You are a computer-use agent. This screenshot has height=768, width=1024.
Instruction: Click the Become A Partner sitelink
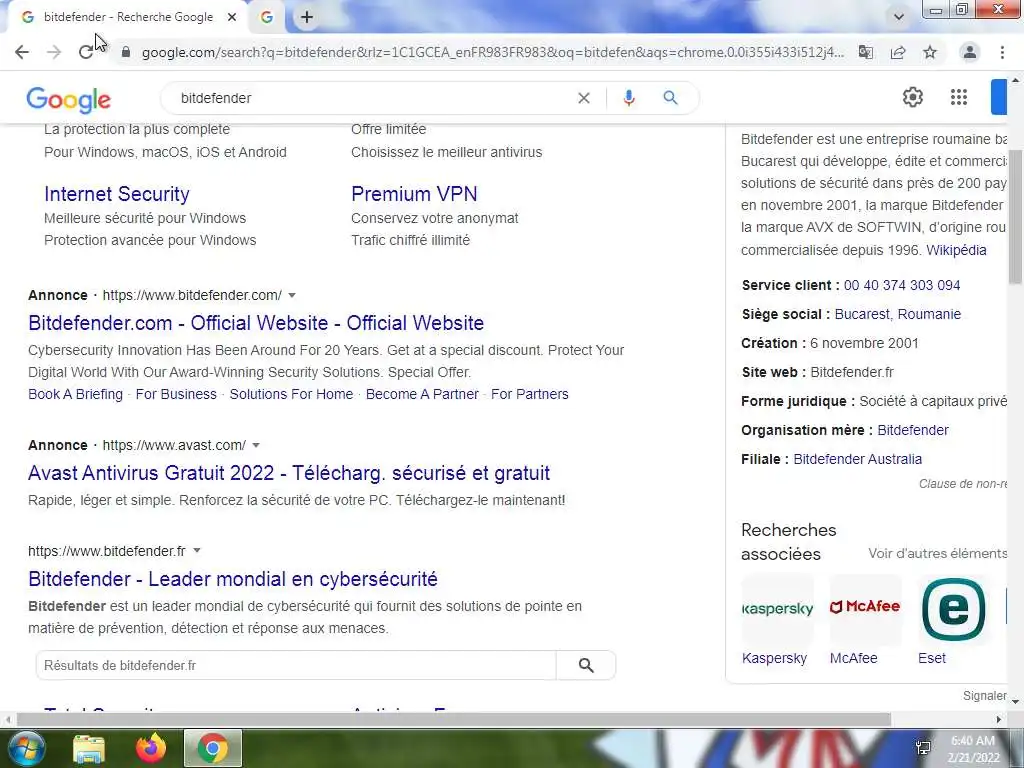pos(422,394)
